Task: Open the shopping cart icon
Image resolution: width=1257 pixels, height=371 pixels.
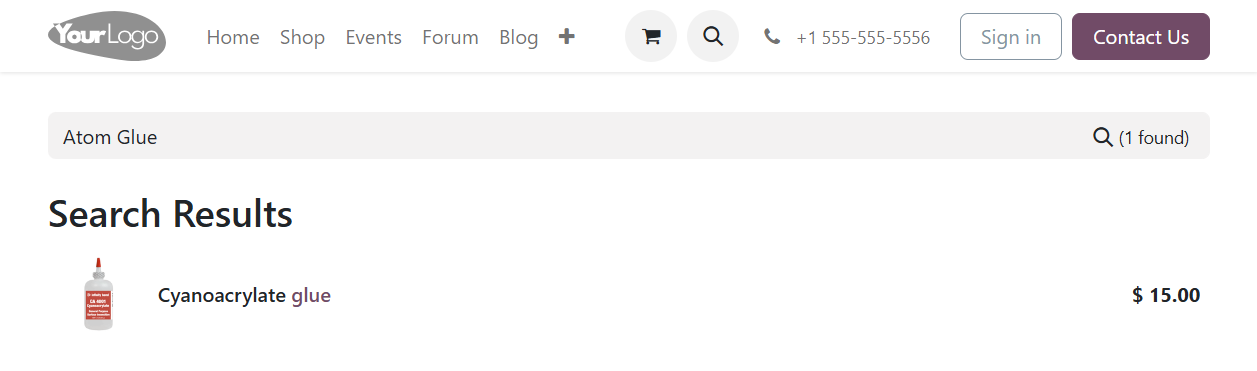Action: point(651,37)
